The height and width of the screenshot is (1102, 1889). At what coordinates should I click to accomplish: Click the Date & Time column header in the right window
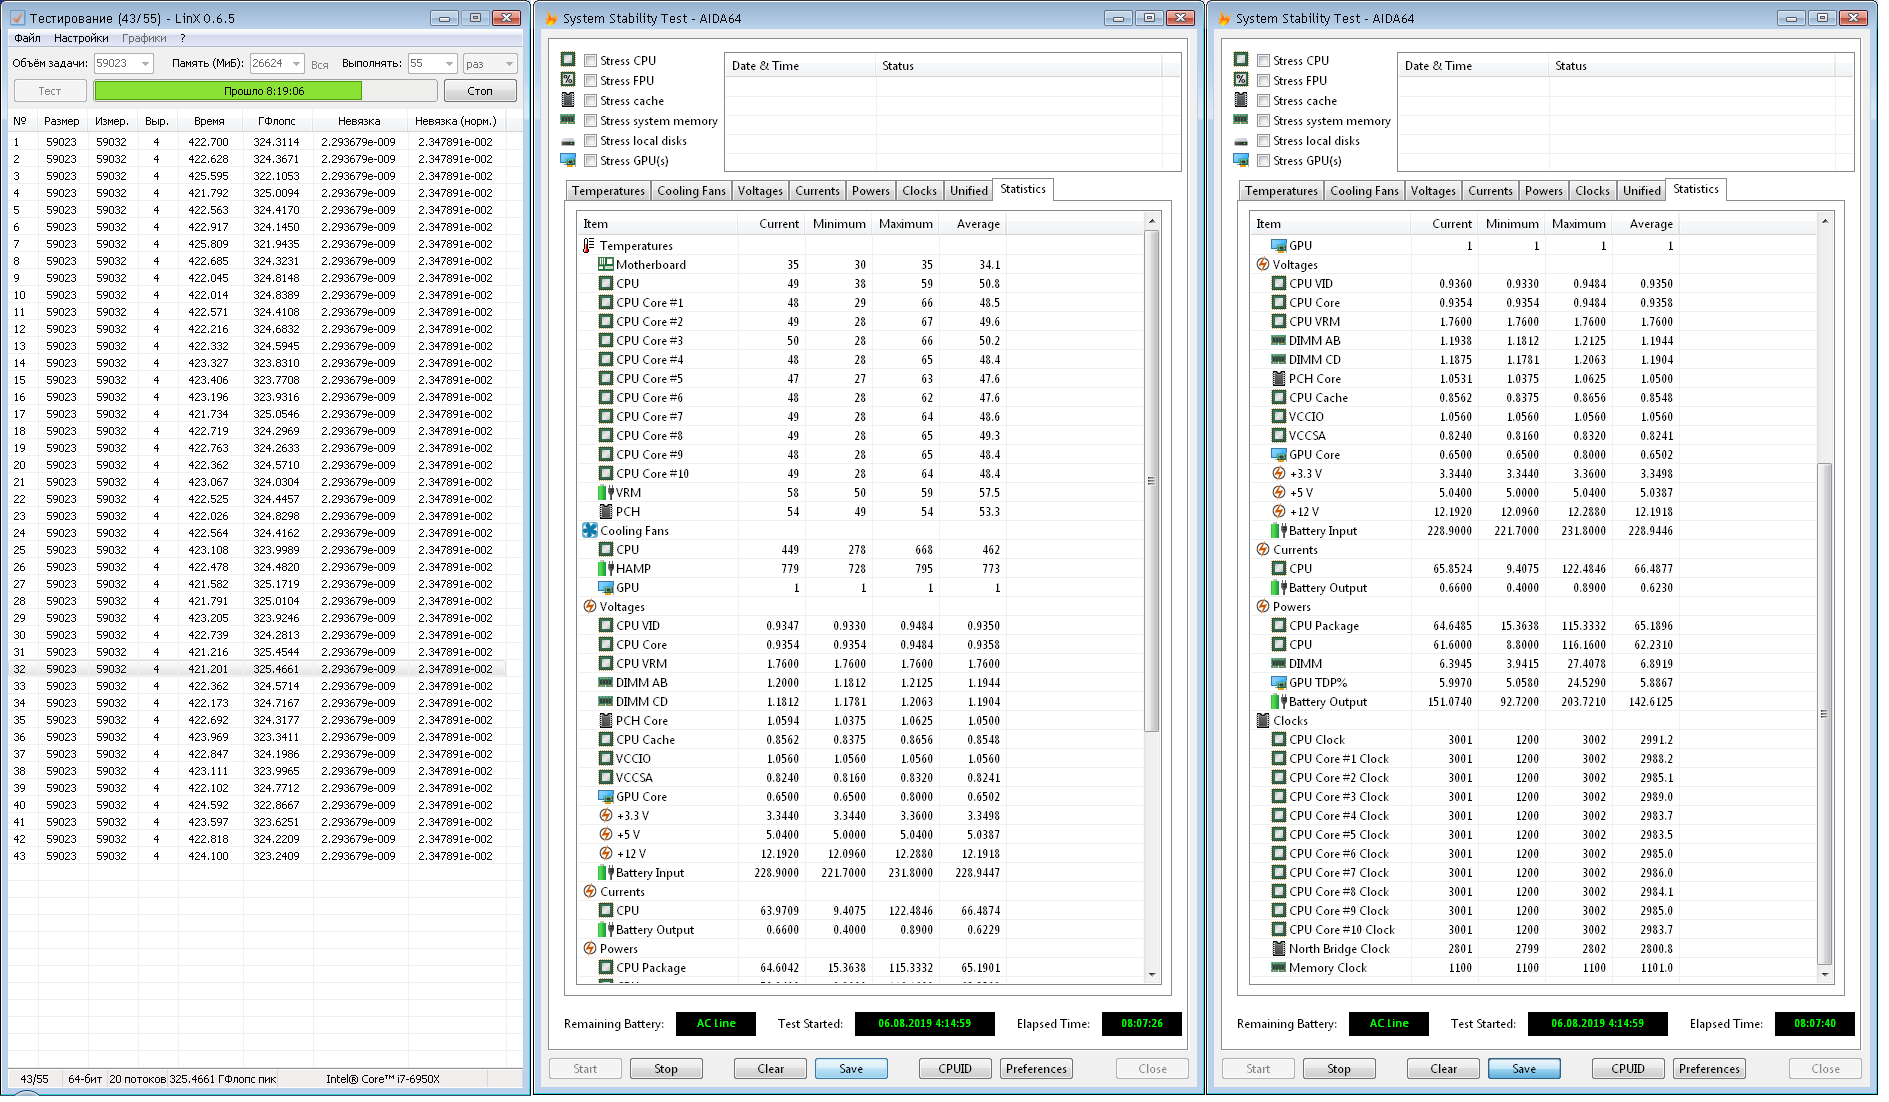point(1472,66)
